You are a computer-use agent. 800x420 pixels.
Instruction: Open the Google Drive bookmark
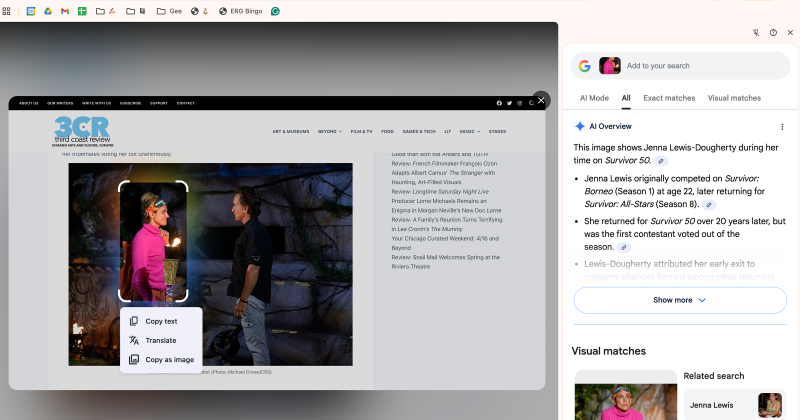[48, 11]
